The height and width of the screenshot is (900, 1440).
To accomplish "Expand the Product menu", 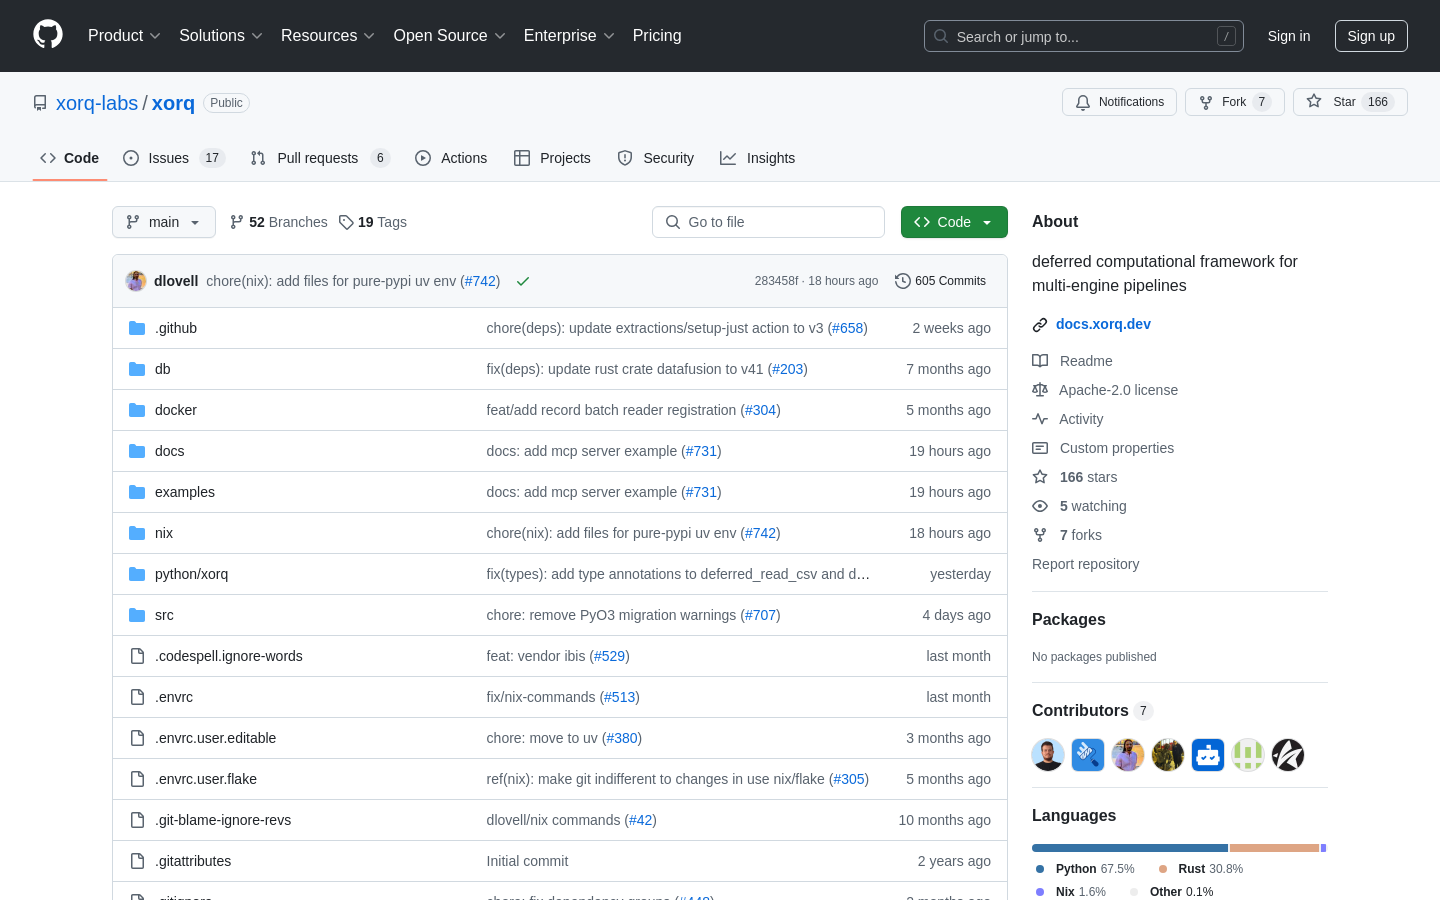I will (124, 36).
